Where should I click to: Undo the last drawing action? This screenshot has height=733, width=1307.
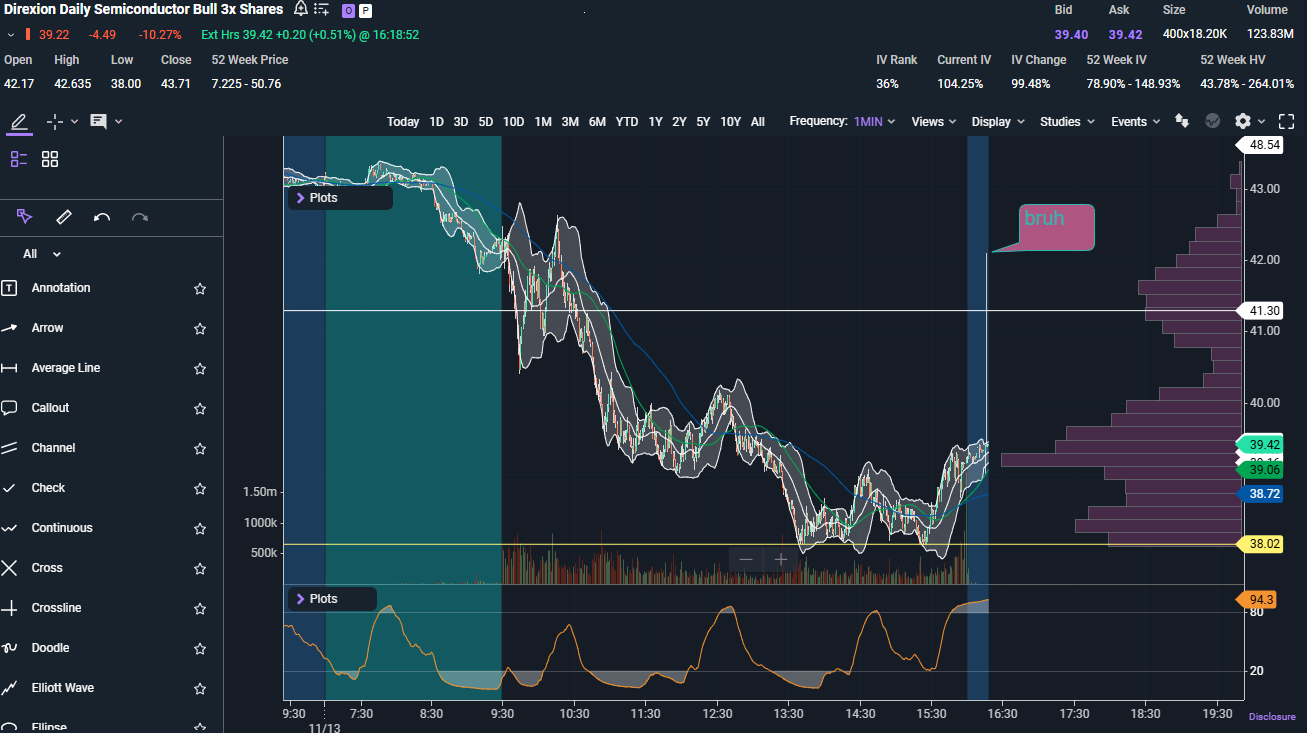(x=102, y=217)
